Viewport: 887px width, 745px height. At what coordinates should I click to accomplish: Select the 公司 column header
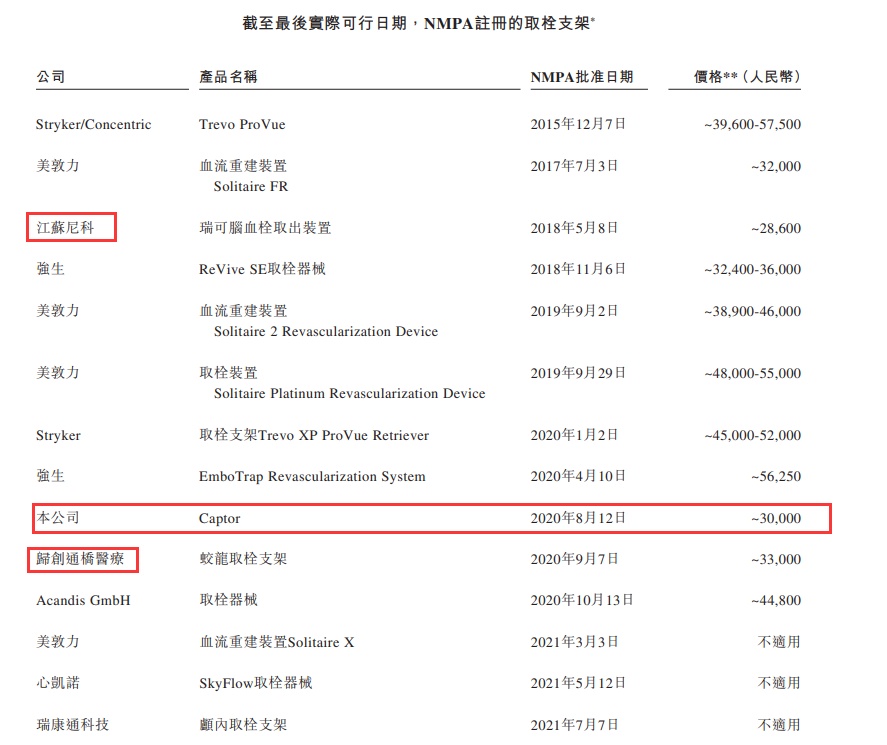[51, 76]
